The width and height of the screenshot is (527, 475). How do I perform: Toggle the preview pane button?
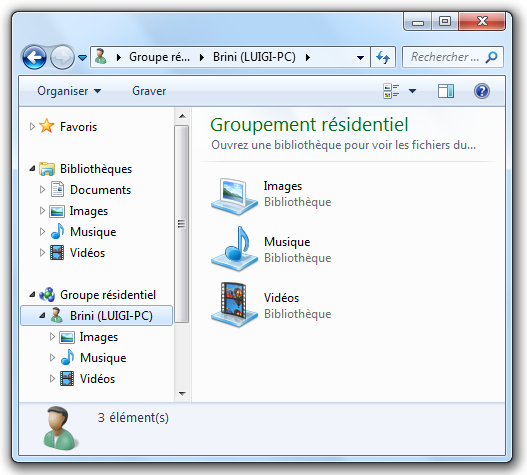click(446, 91)
